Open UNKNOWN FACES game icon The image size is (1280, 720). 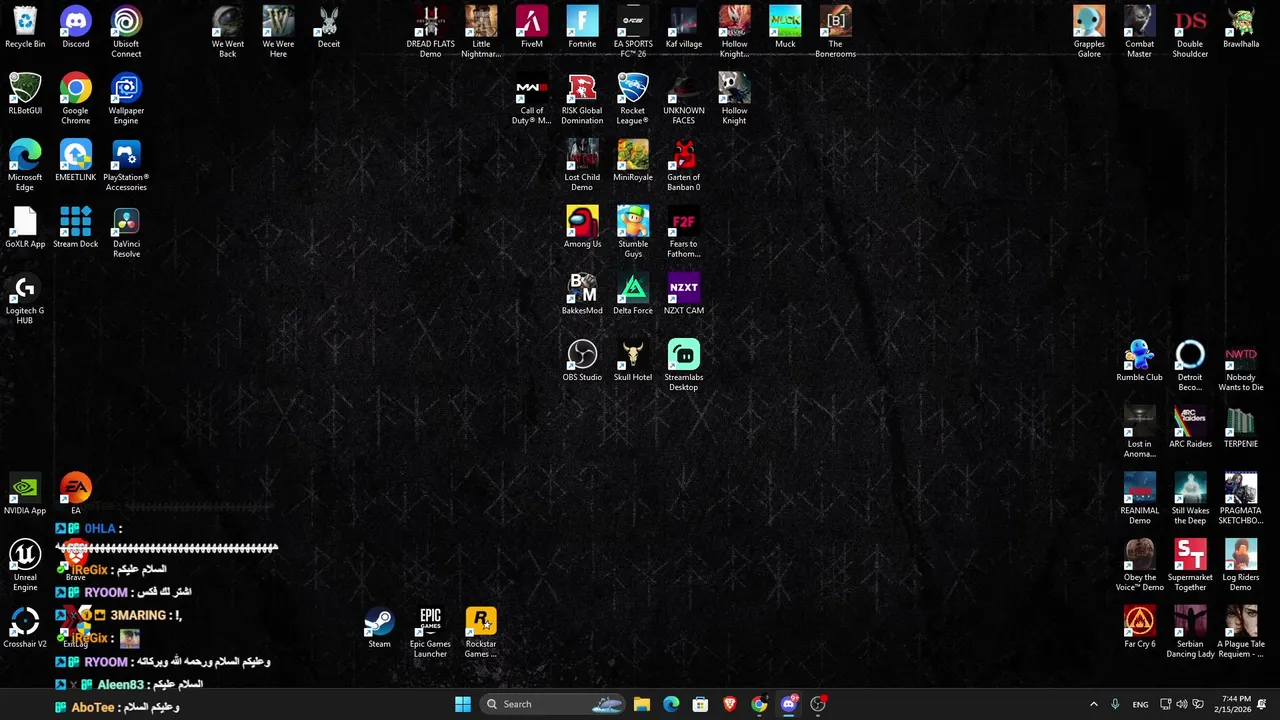pos(683,99)
